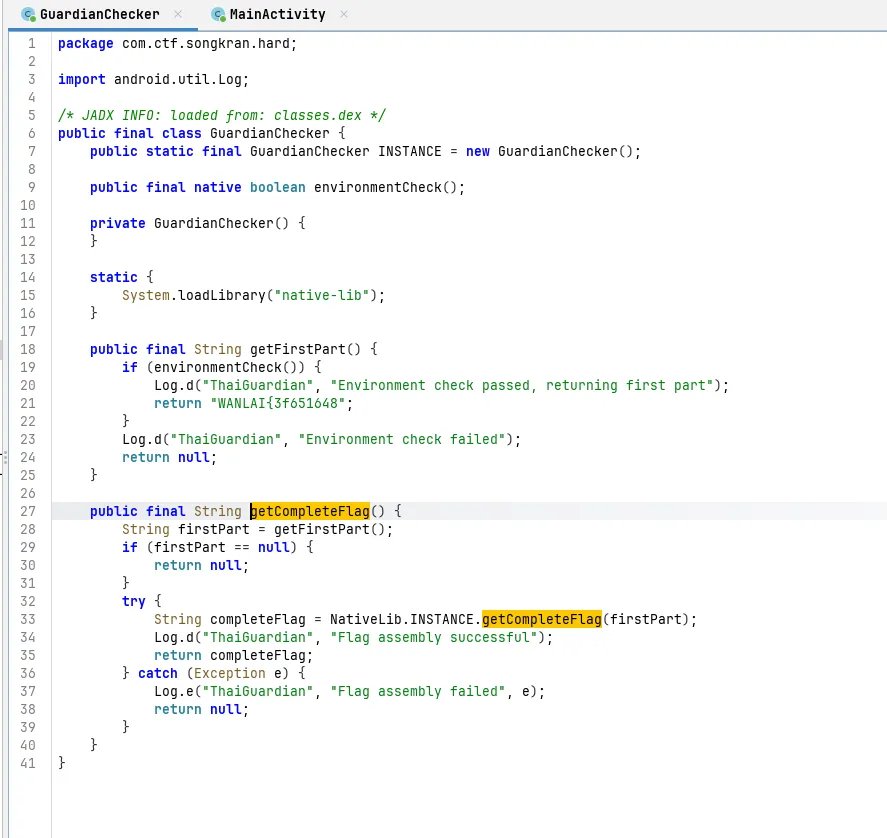Image resolution: width=887 pixels, height=838 pixels.
Task: Click the panel splitter handle on left edge
Action: click(x=3, y=460)
